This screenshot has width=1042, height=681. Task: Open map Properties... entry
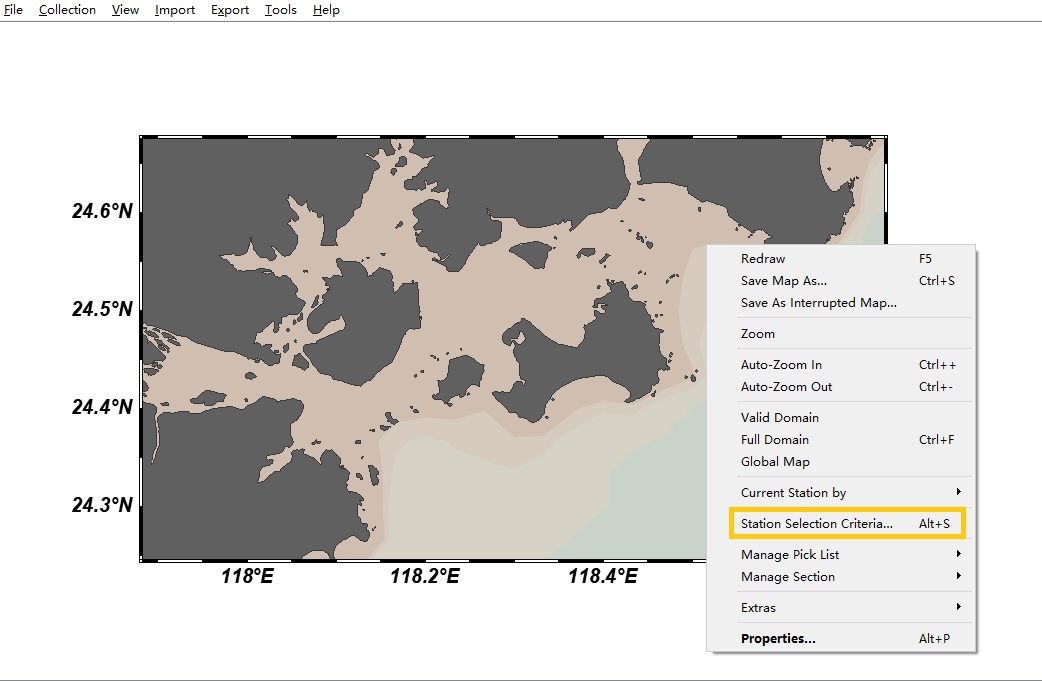tap(842, 638)
